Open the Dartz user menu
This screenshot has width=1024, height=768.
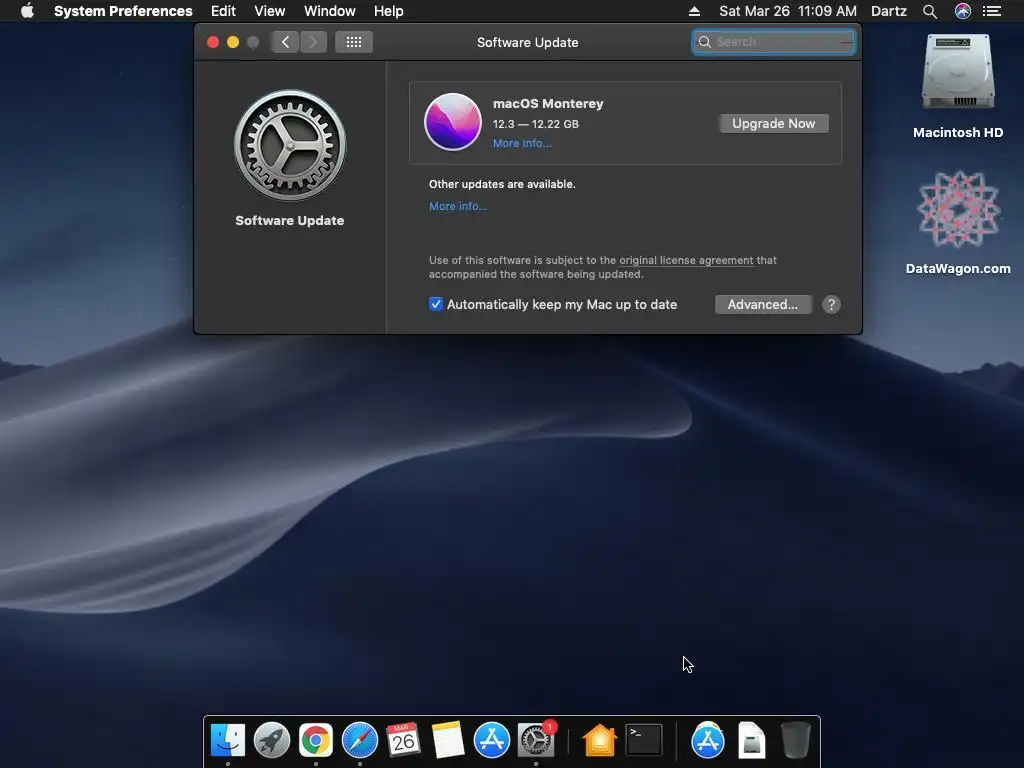[889, 11]
